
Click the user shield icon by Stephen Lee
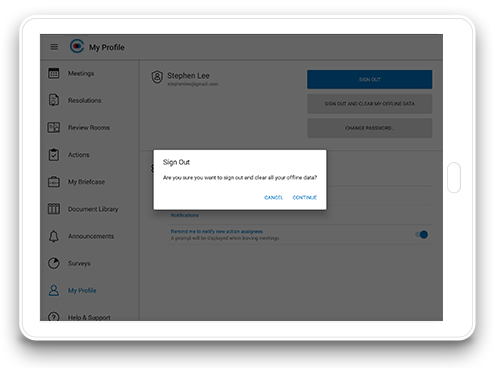tap(157, 77)
